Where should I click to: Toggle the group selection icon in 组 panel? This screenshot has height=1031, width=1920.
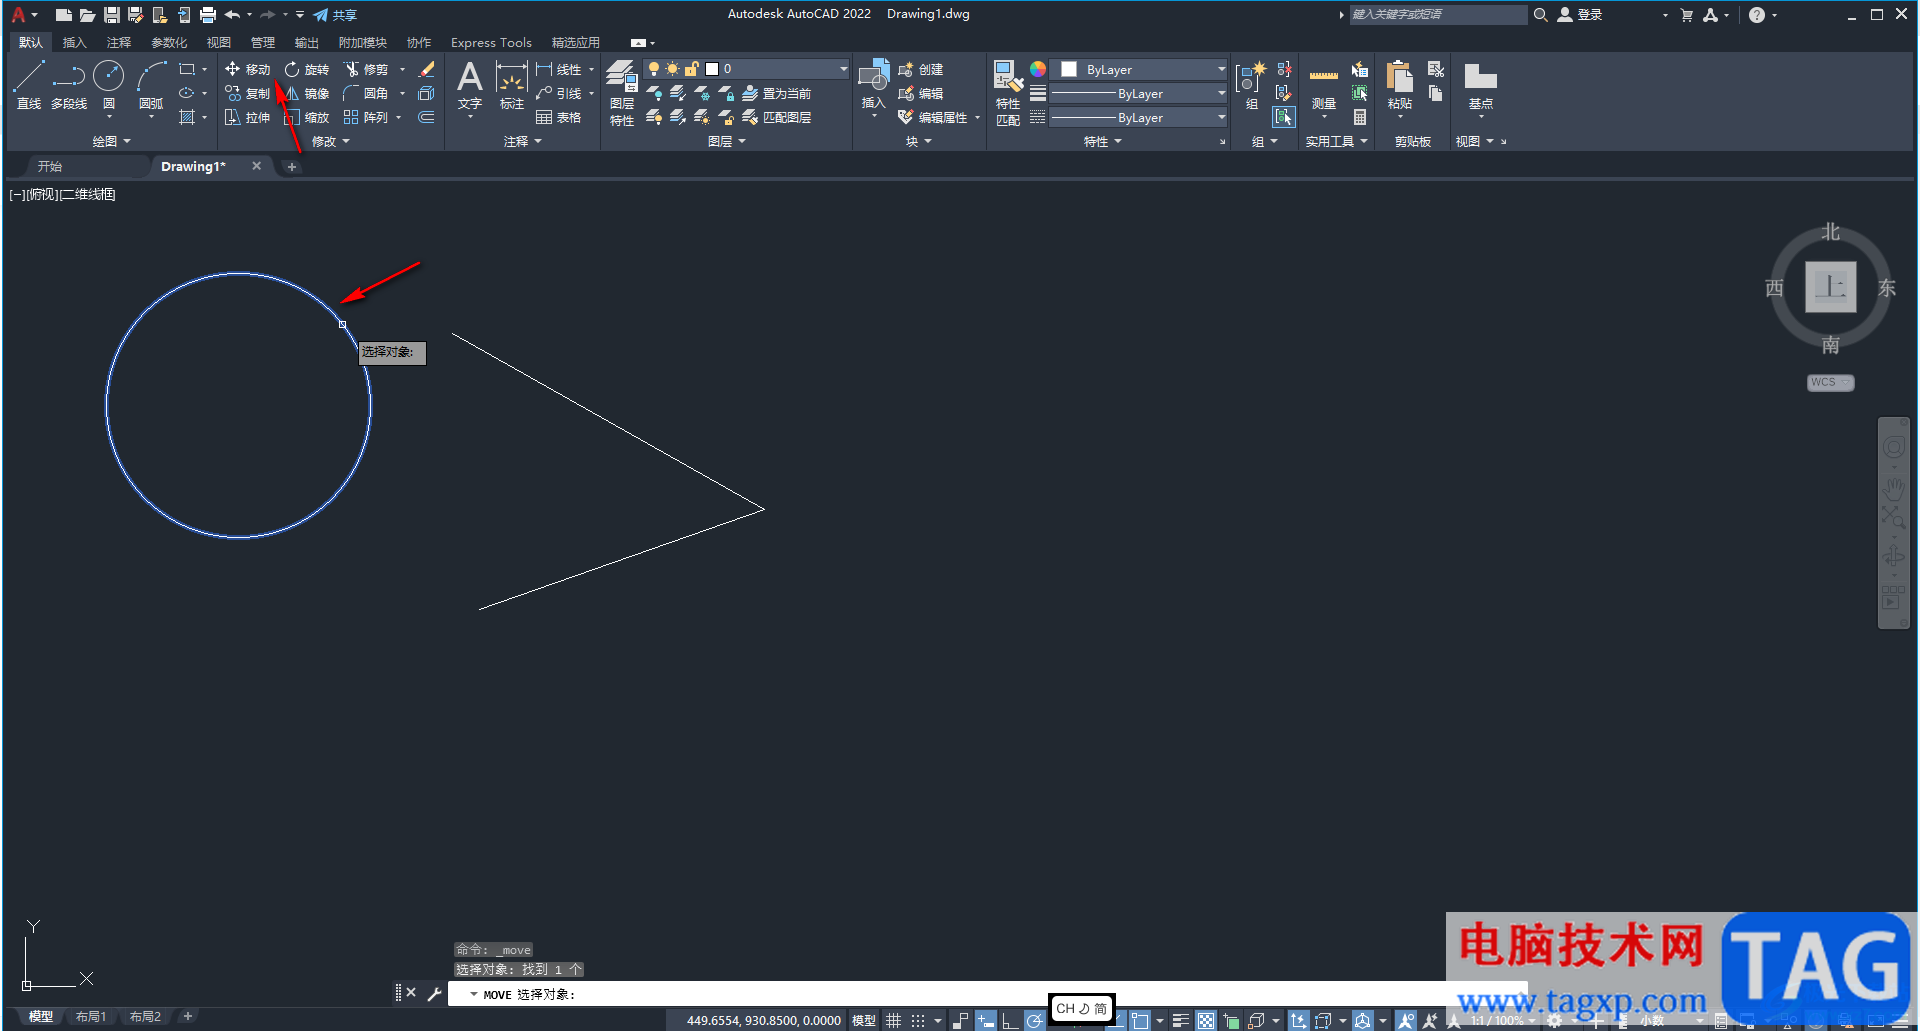[1284, 117]
